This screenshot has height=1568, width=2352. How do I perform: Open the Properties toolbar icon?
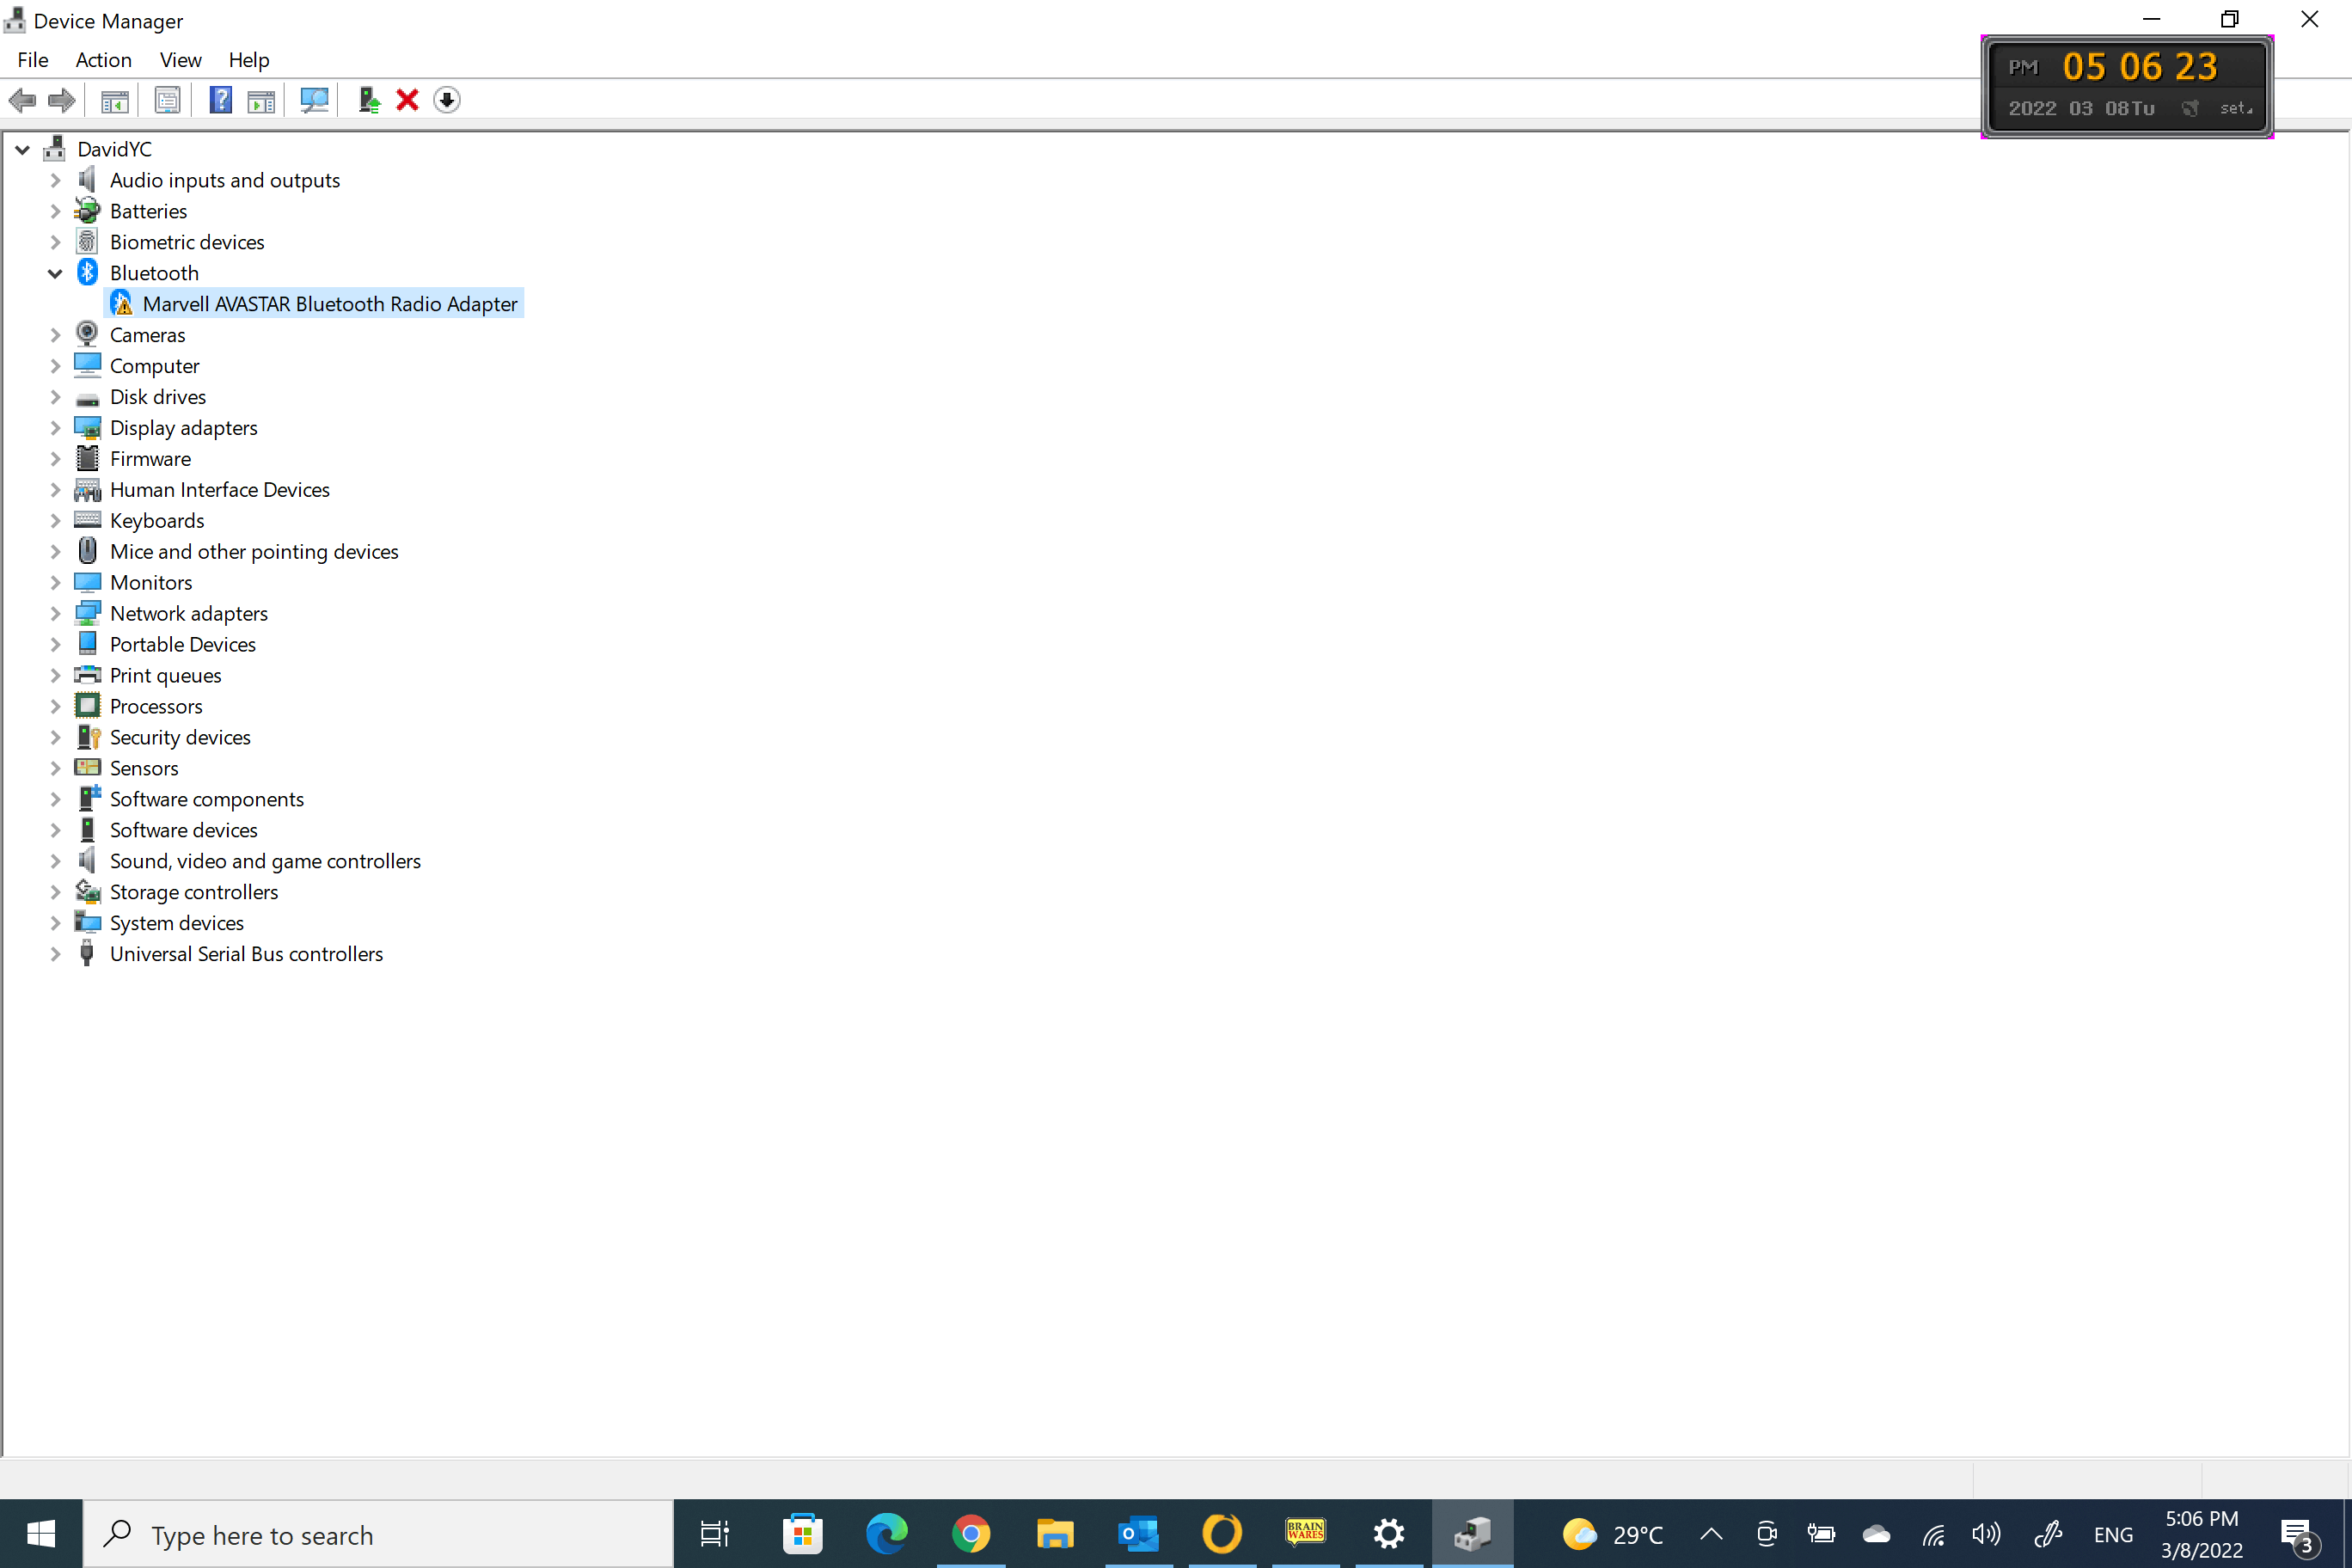pyautogui.click(x=167, y=100)
